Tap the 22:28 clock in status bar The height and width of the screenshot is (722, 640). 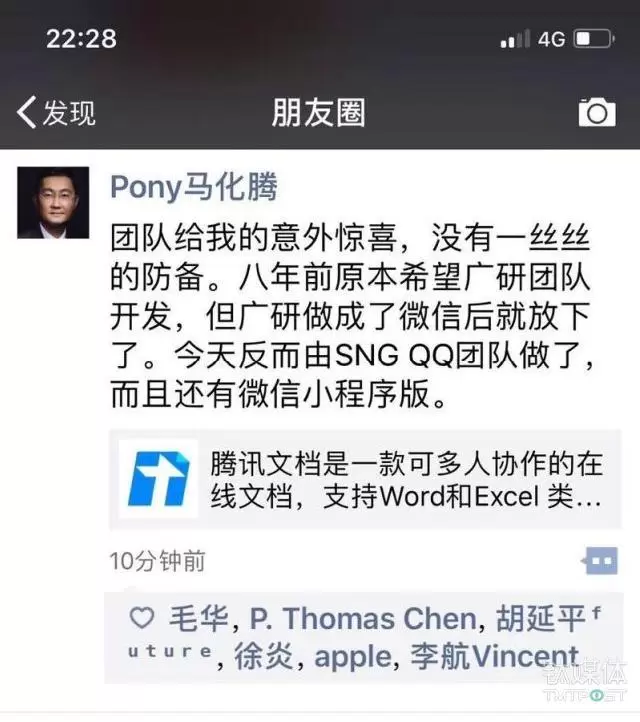click(81, 38)
